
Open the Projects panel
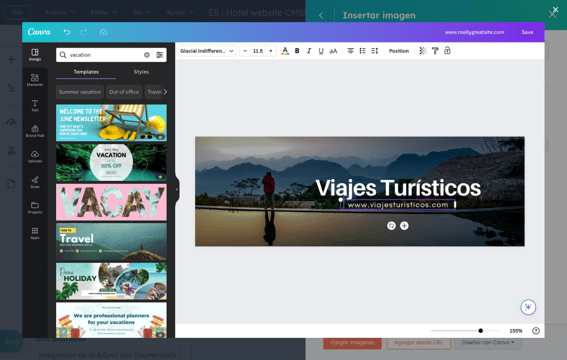point(35,207)
